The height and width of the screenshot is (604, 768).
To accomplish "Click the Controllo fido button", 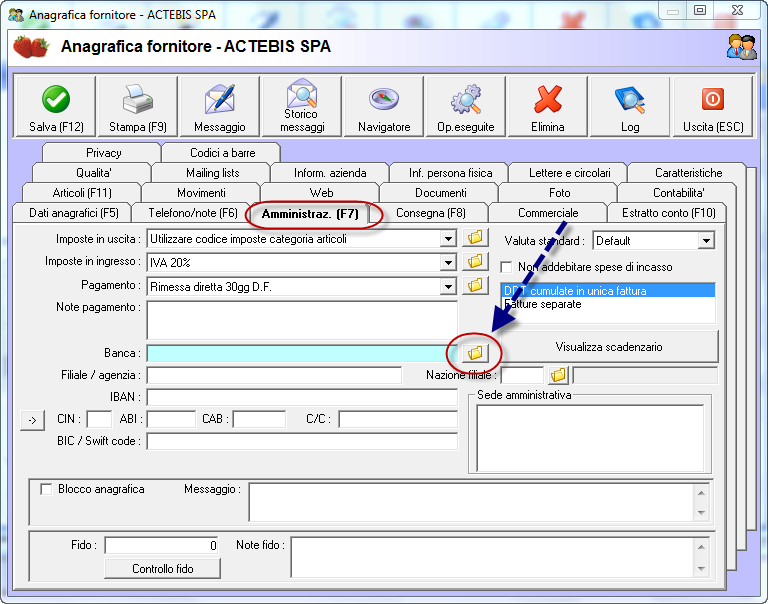I will tap(163, 569).
